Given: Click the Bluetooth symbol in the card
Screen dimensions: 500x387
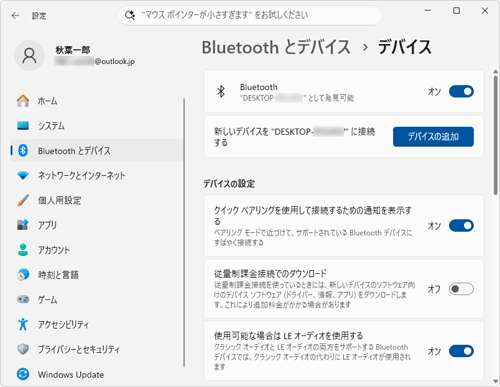Looking at the screenshot, I should pyautogui.click(x=221, y=91).
